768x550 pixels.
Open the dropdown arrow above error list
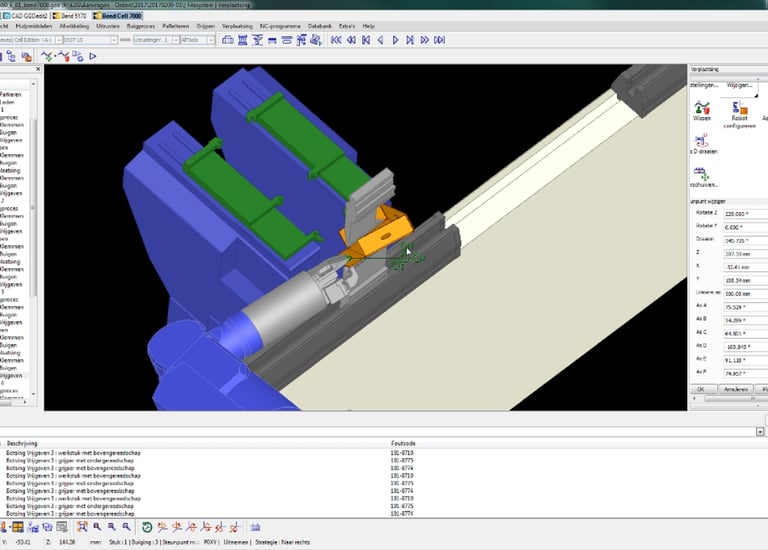pyautogui.click(x=760, y=431)
